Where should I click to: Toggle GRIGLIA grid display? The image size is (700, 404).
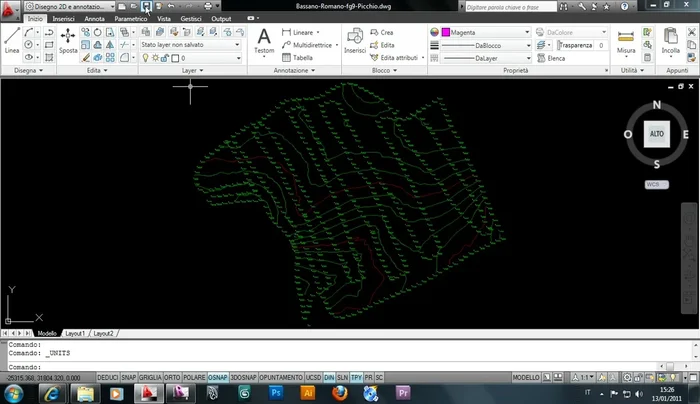pyautogui.click(x=150, y=377)
